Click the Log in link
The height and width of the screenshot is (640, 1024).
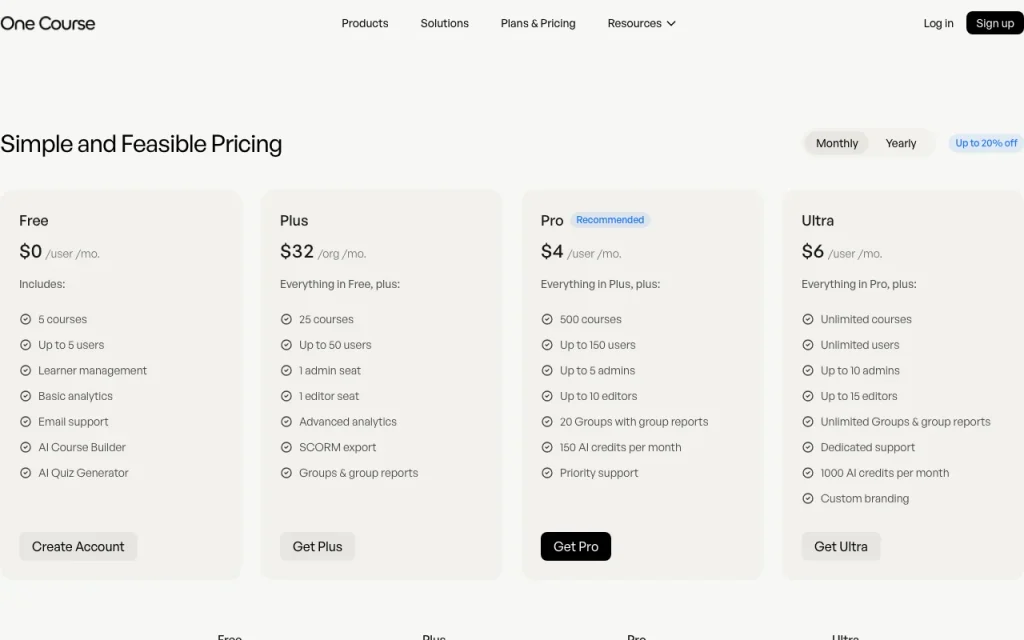click(938, 24)
